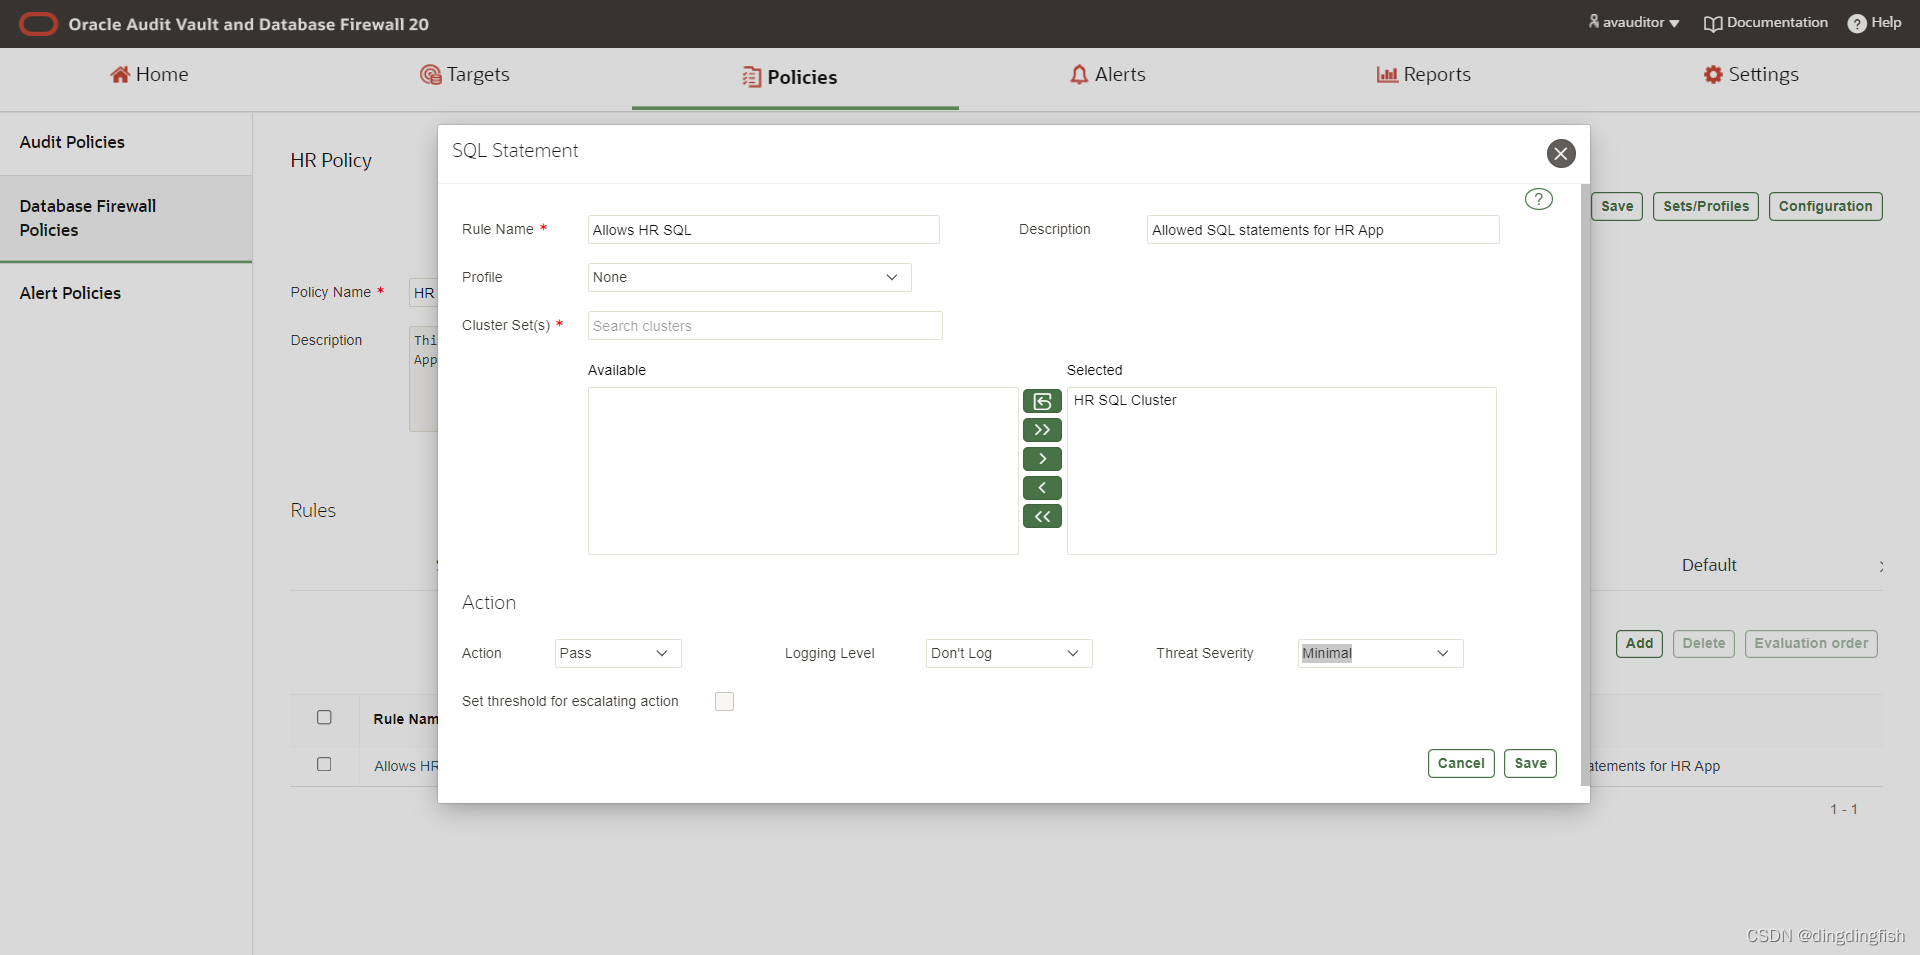
Task: Close the SQL Statement dialog
Action: (1561, 153)
